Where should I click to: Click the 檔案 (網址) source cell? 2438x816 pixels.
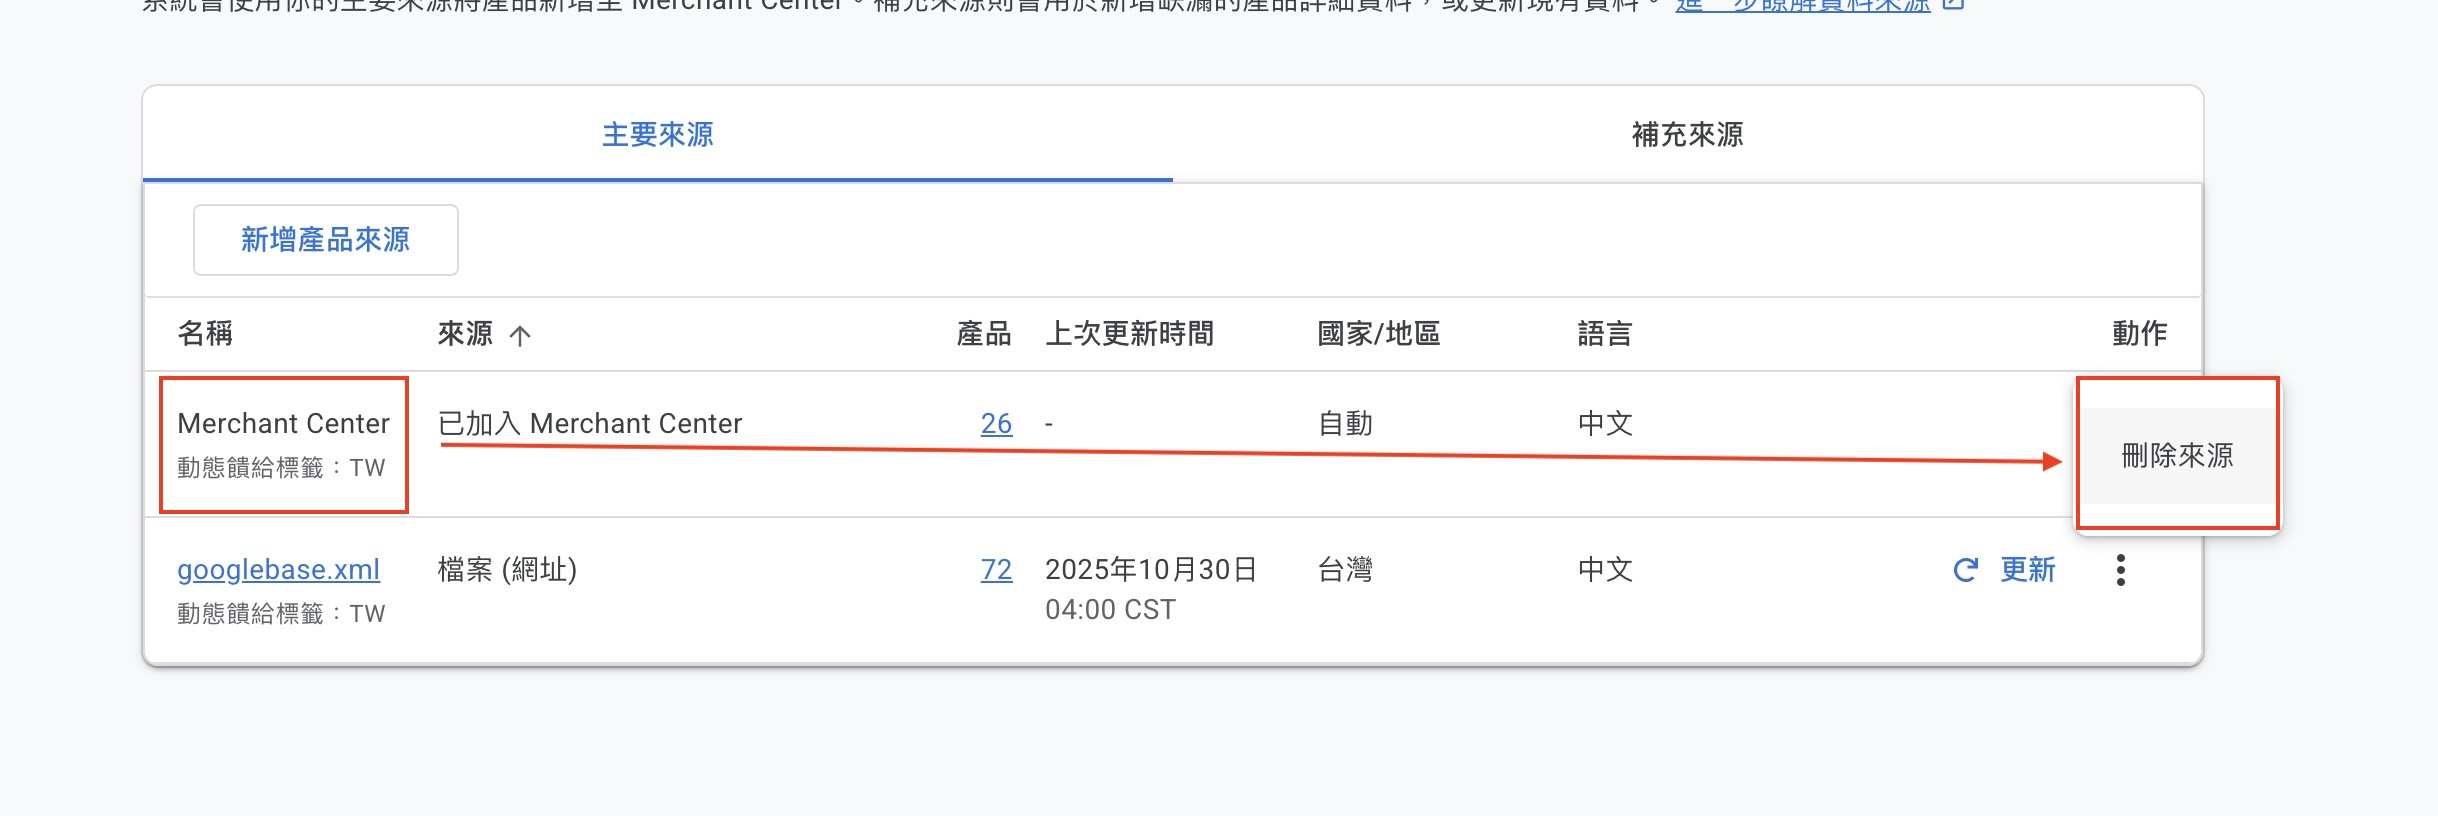507,570
